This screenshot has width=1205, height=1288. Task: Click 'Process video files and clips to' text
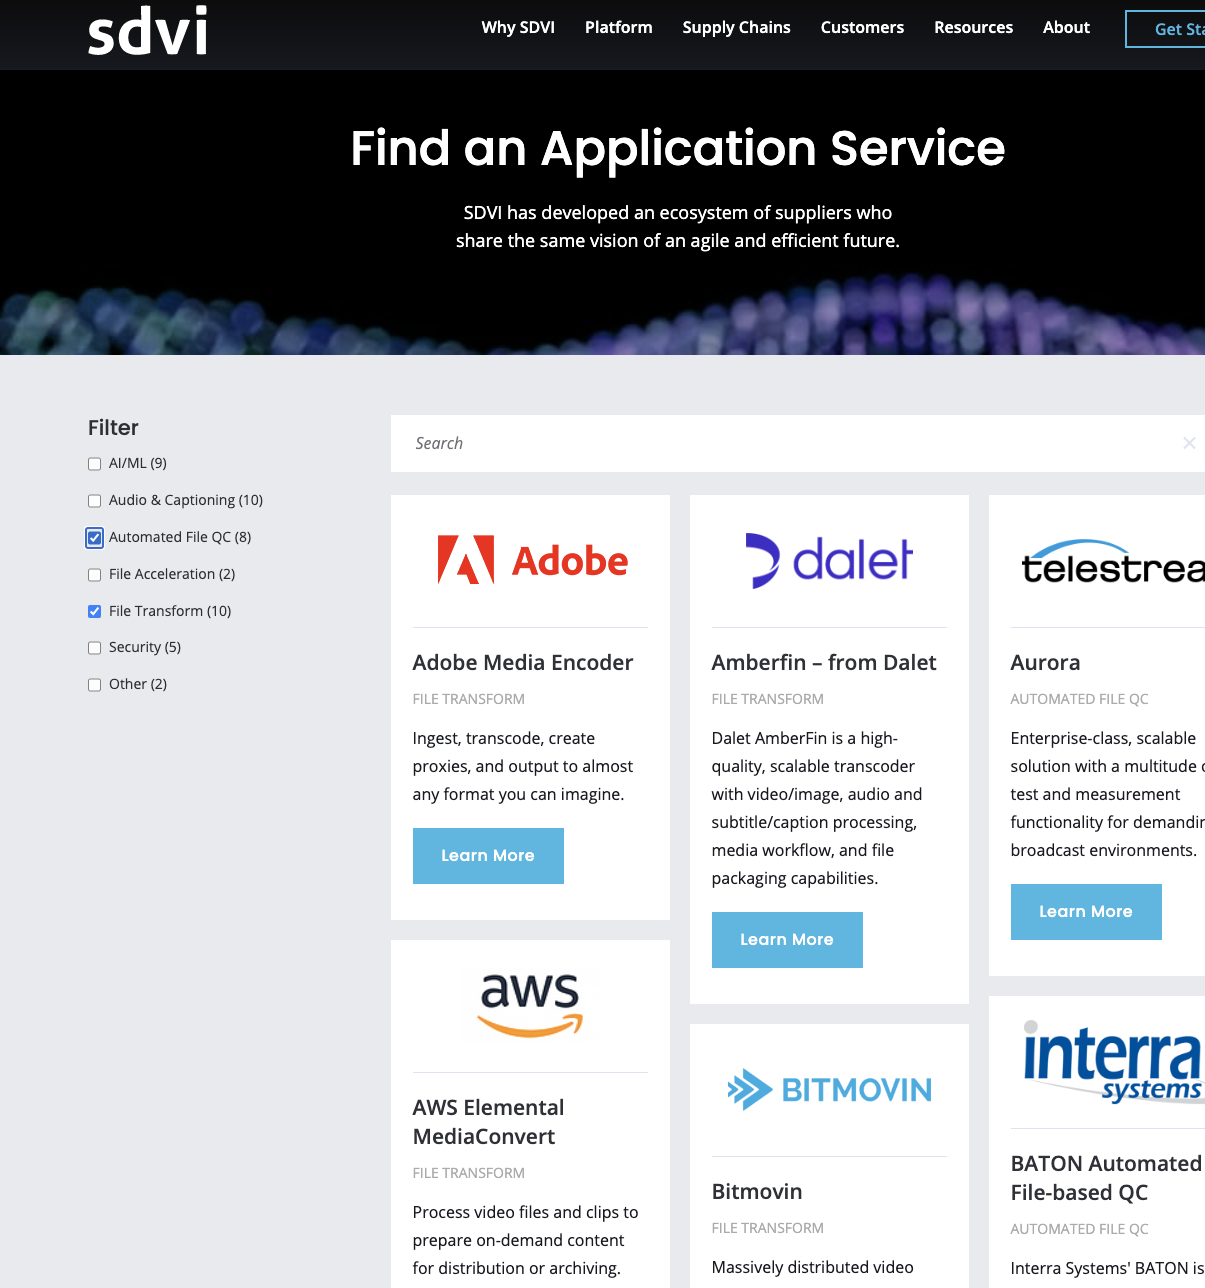(526, 1212)
